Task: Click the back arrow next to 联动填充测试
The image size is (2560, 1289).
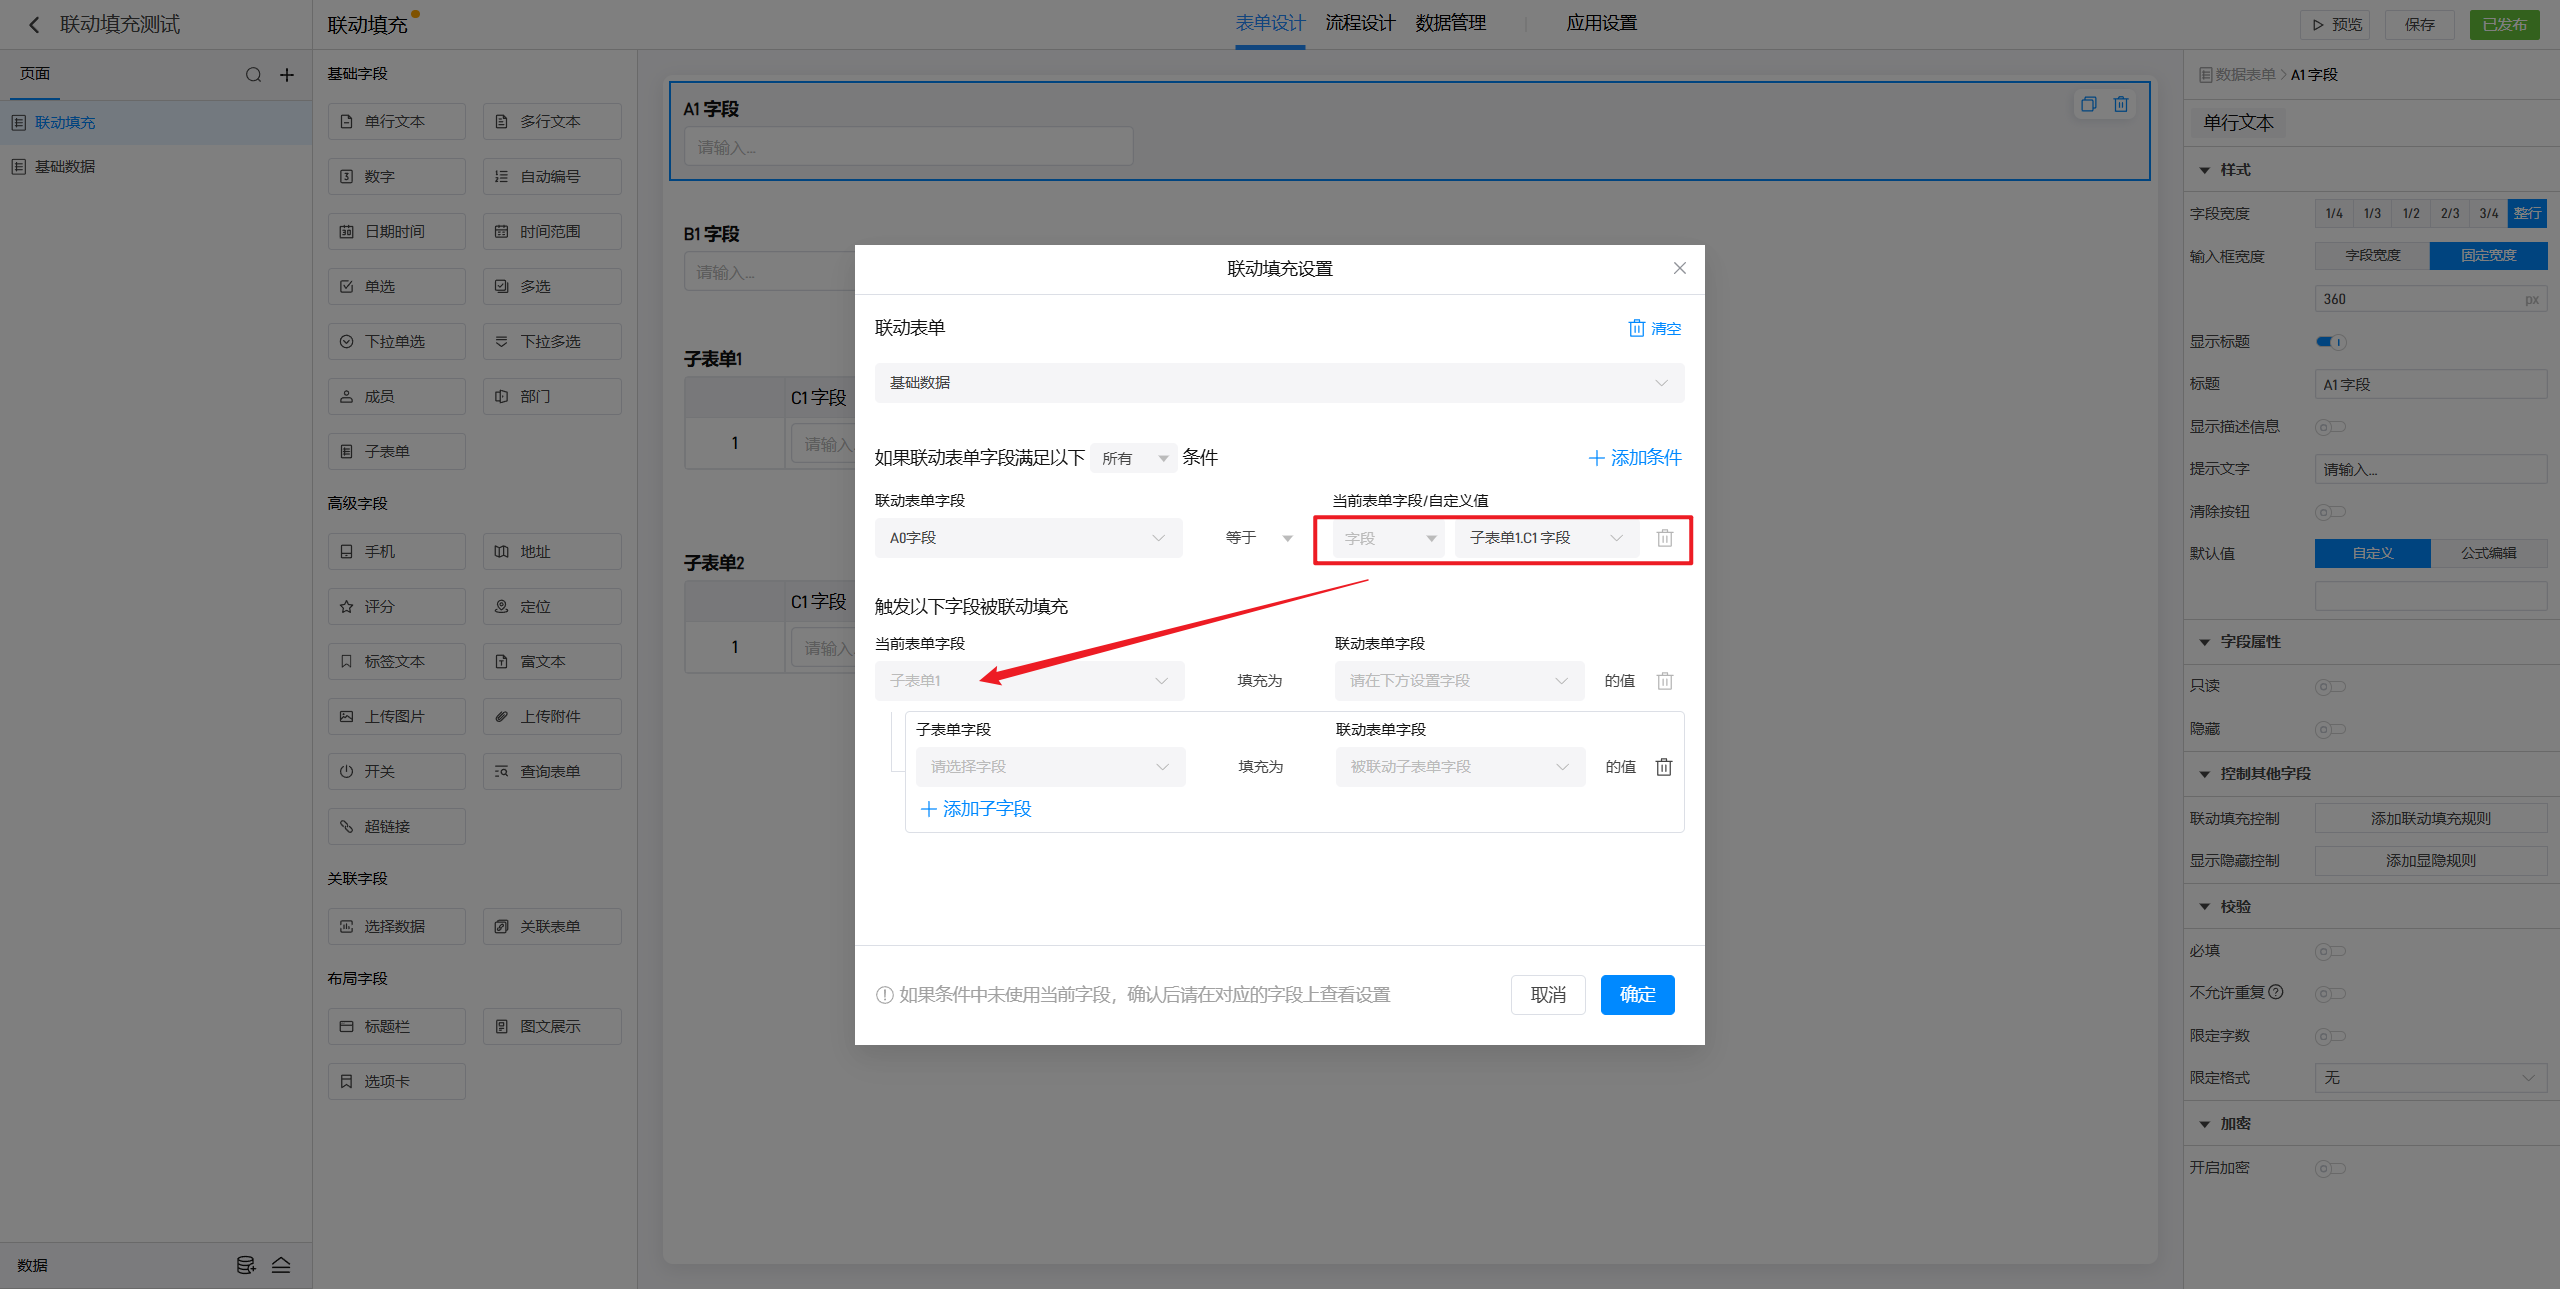Action: [x=34, y=25]
